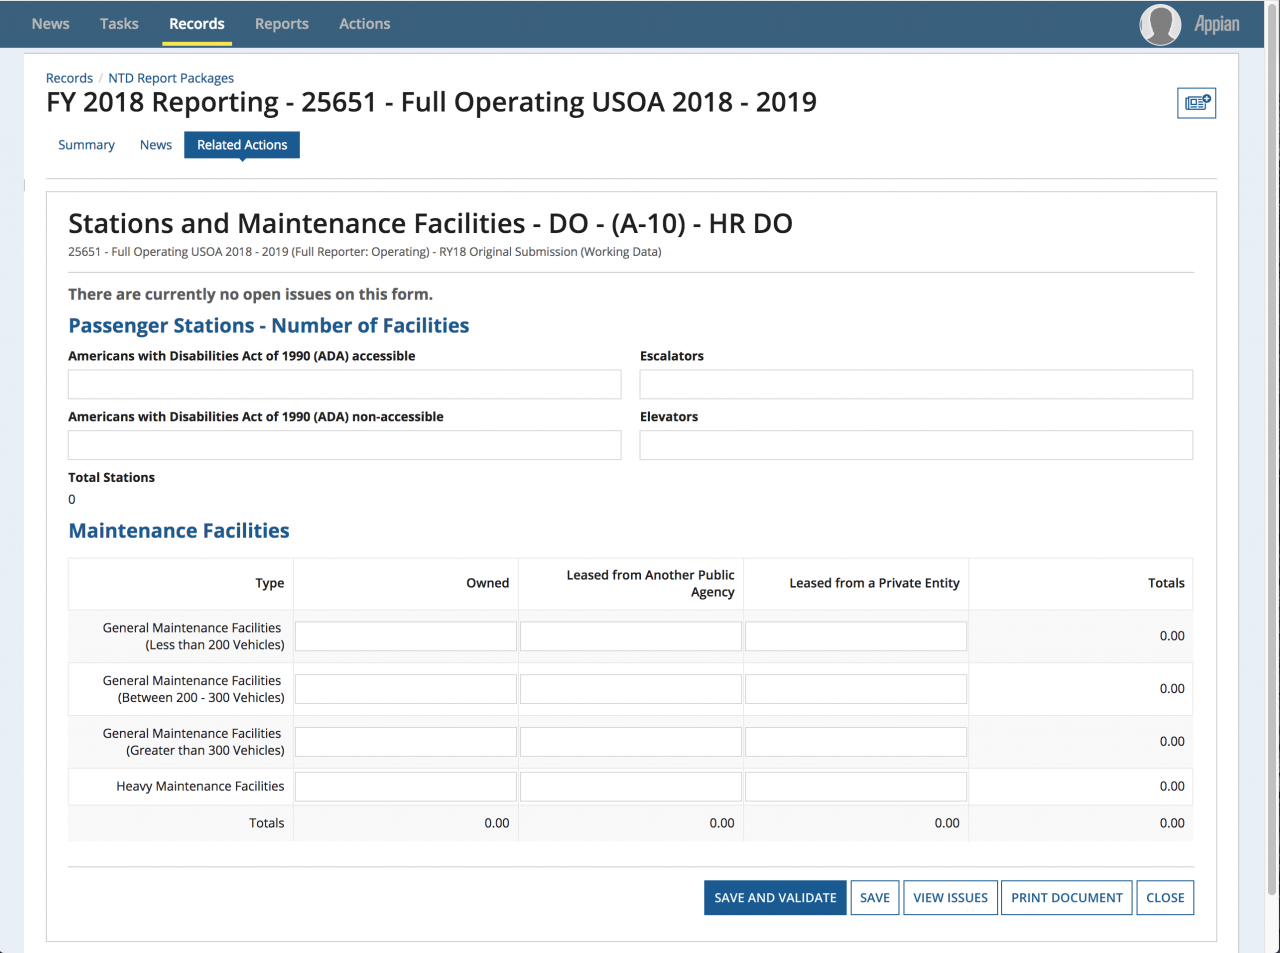
Task: Click the Maintenance Facilities heading
Action: pyautogui.click(x=179, y=531)
